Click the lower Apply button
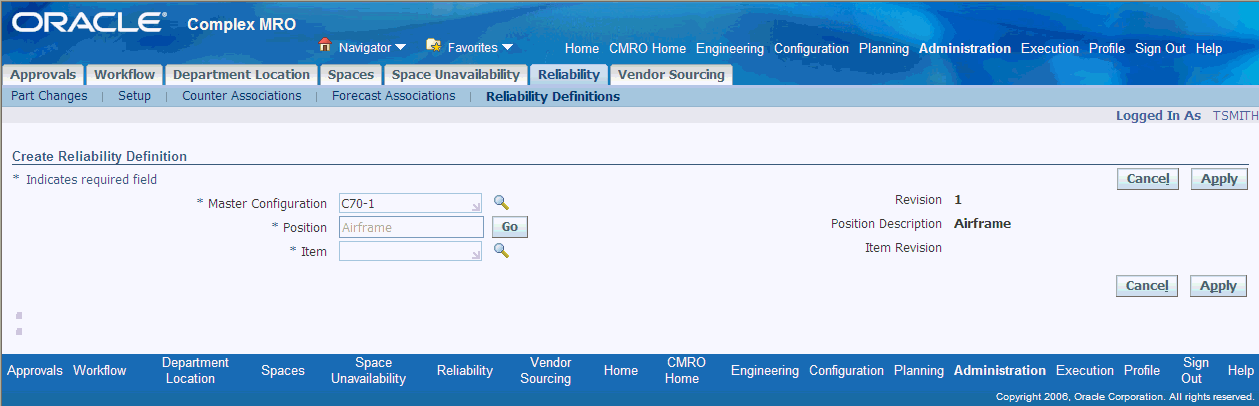 pos(1219,286)
